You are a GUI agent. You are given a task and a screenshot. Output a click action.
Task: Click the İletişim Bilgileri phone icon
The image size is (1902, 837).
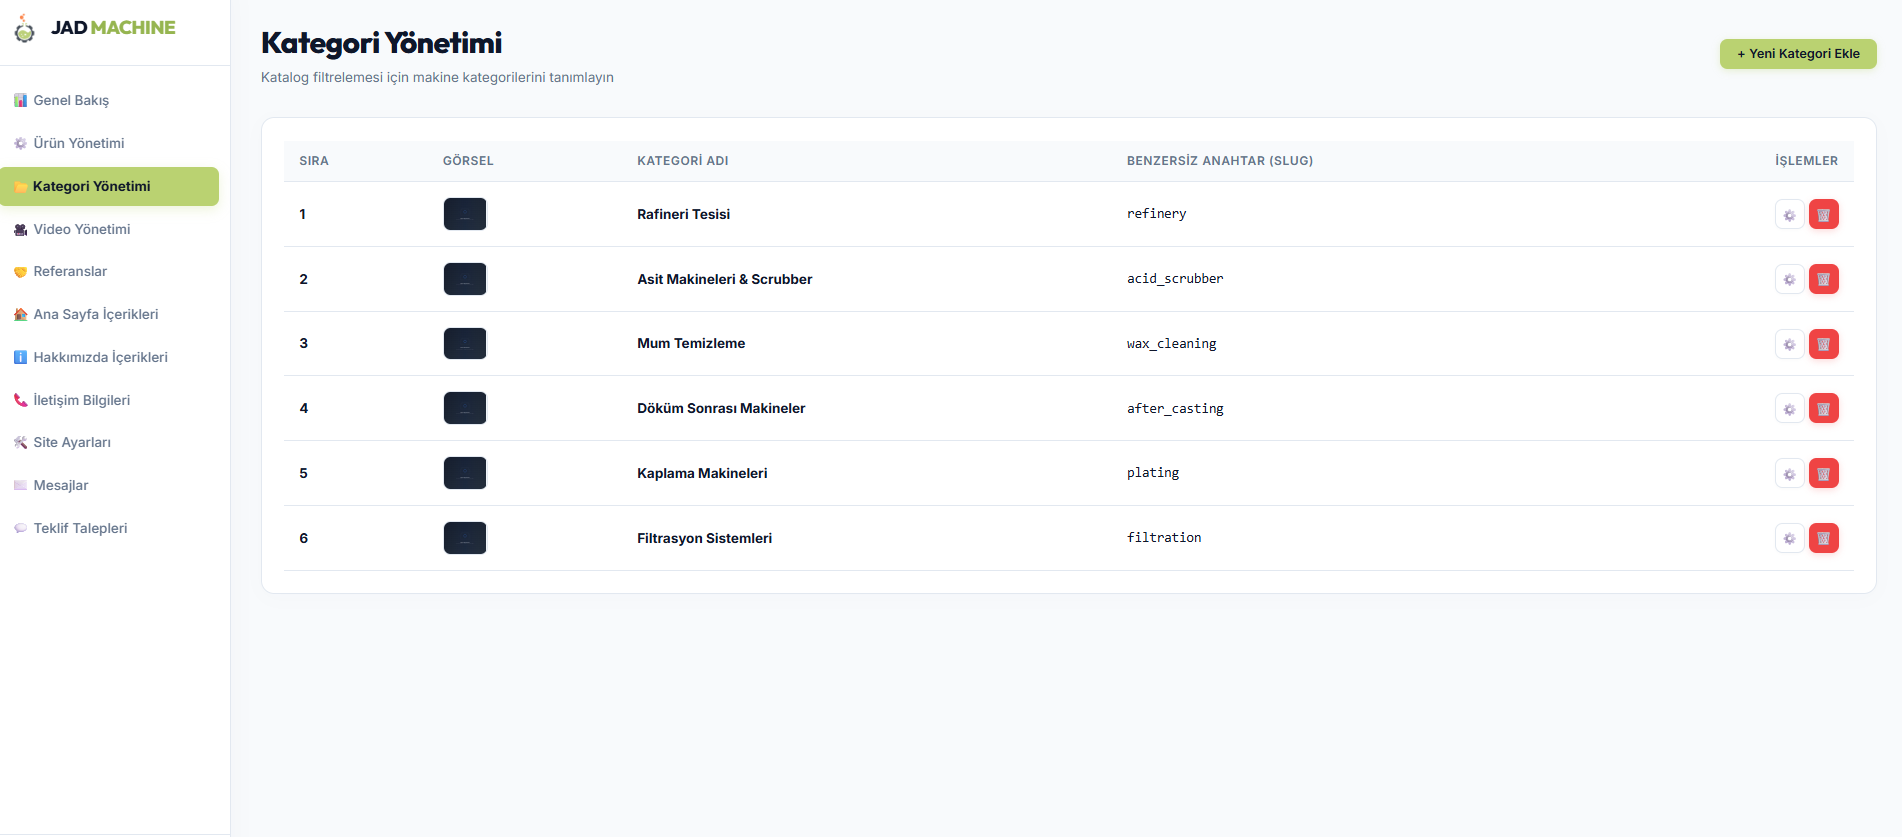click(20, 400)
